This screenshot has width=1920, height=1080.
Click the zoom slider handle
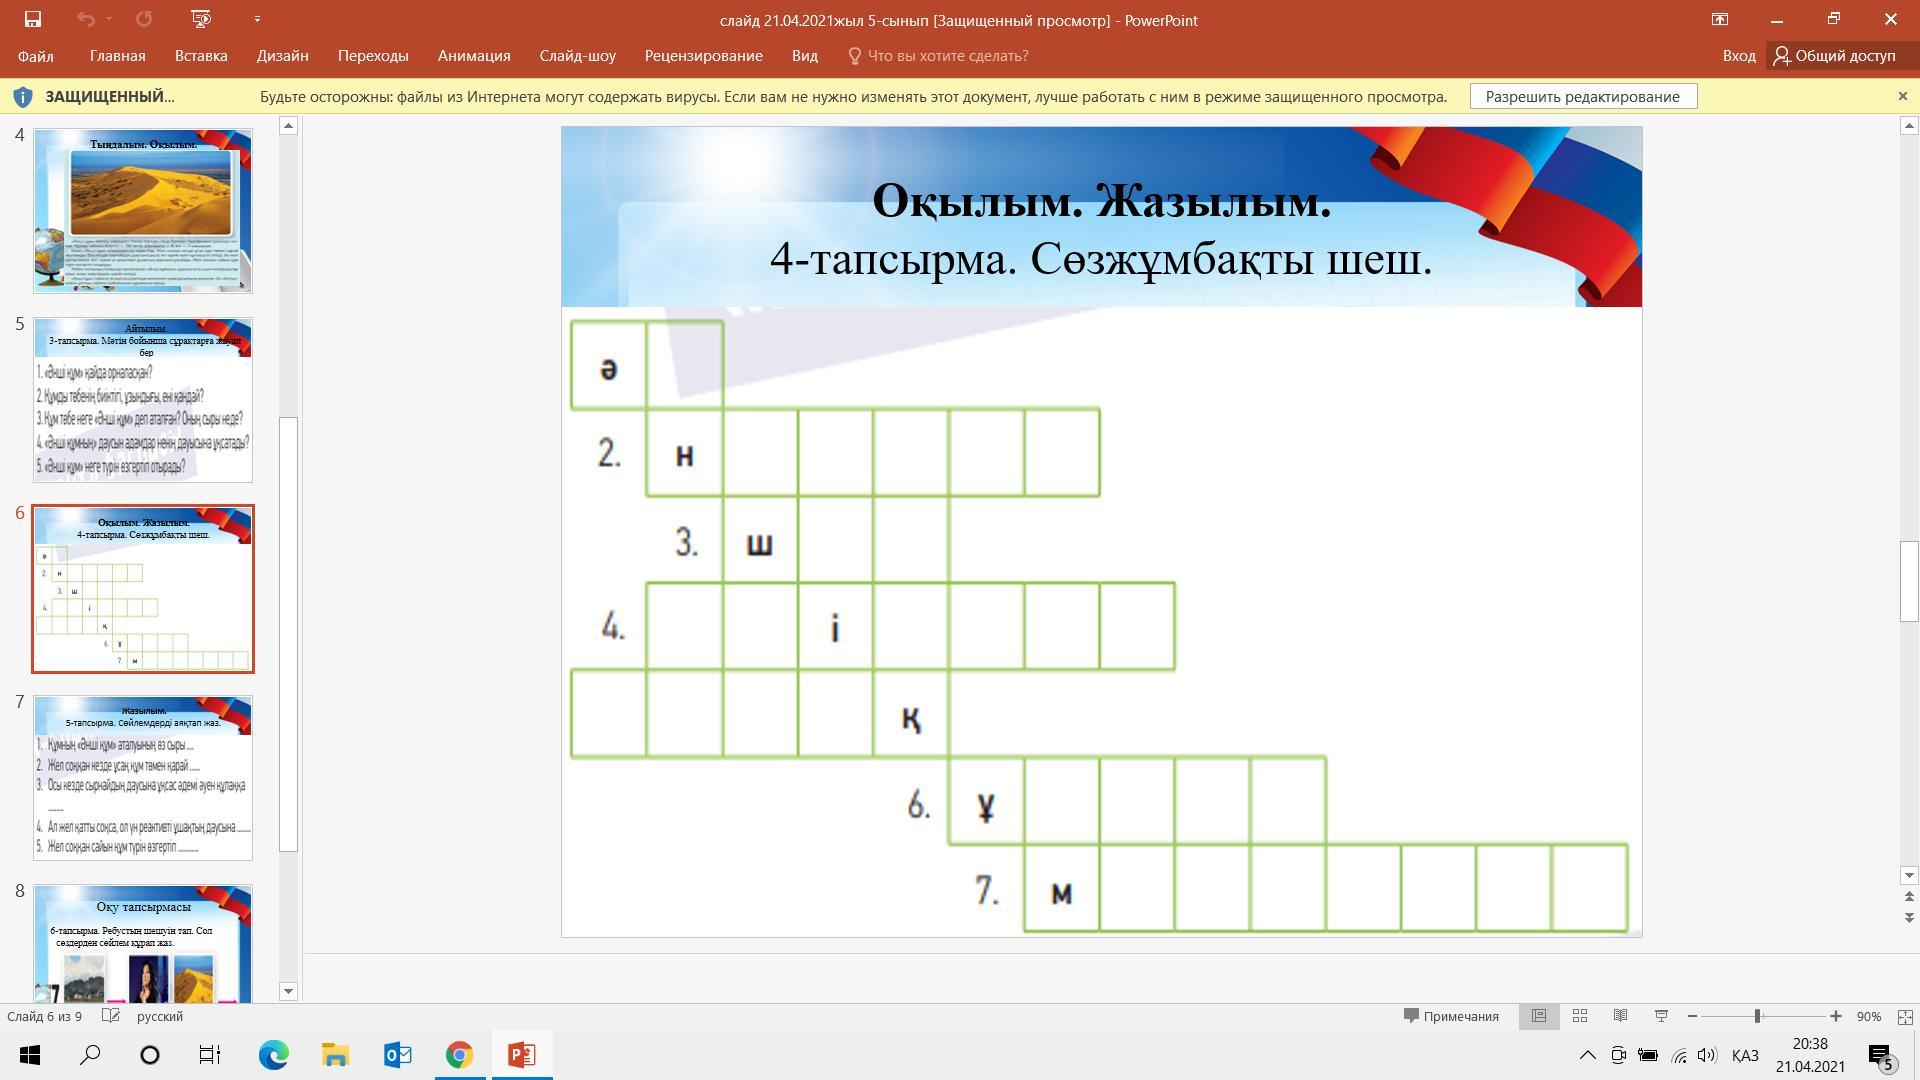pos(1757,1016)
